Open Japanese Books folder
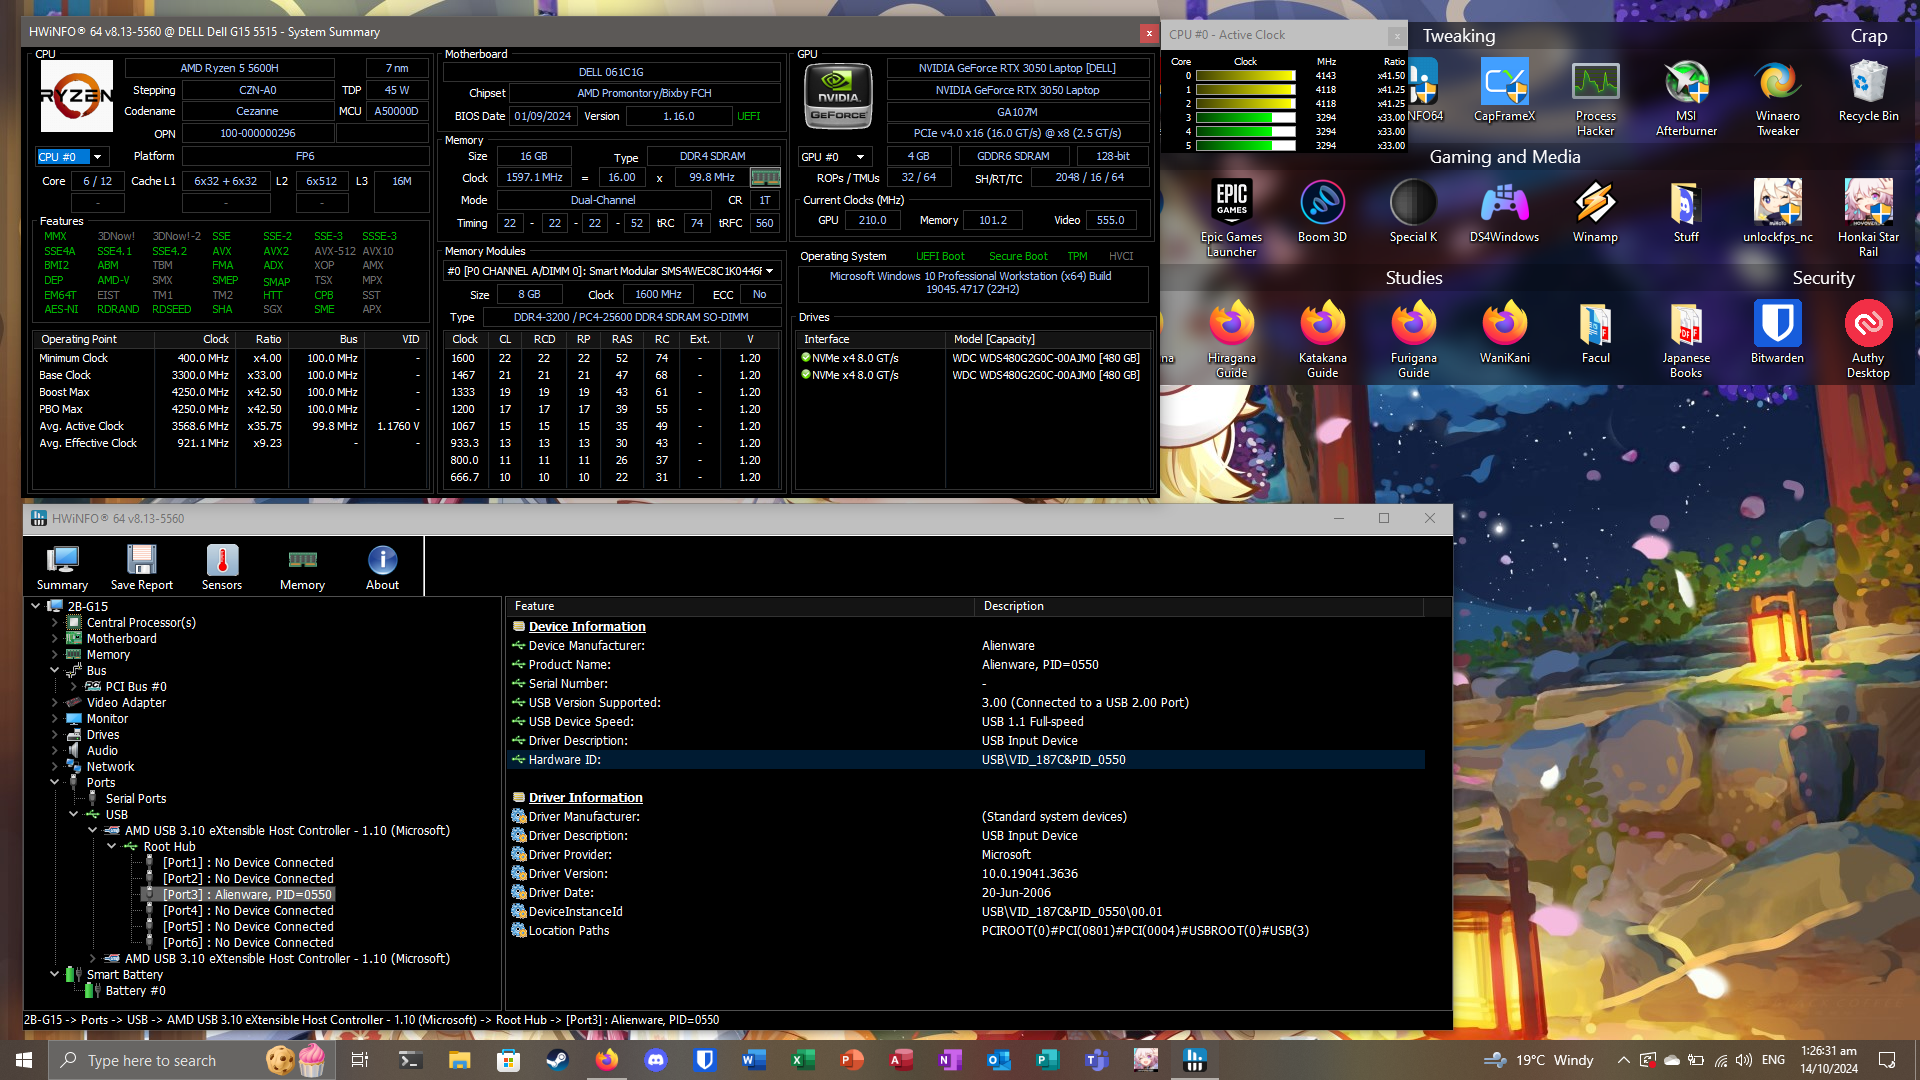The image size is (1920, 1080). point(1686,340)
